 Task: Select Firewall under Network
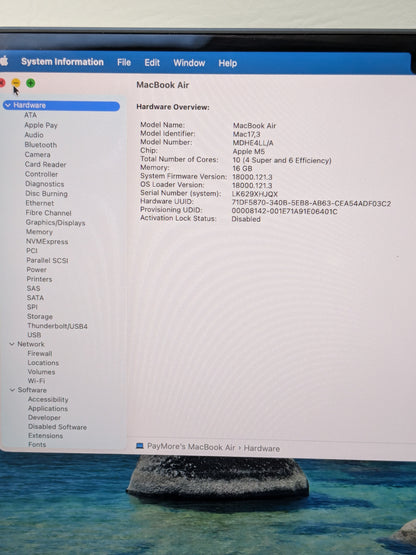pos(40,353)
